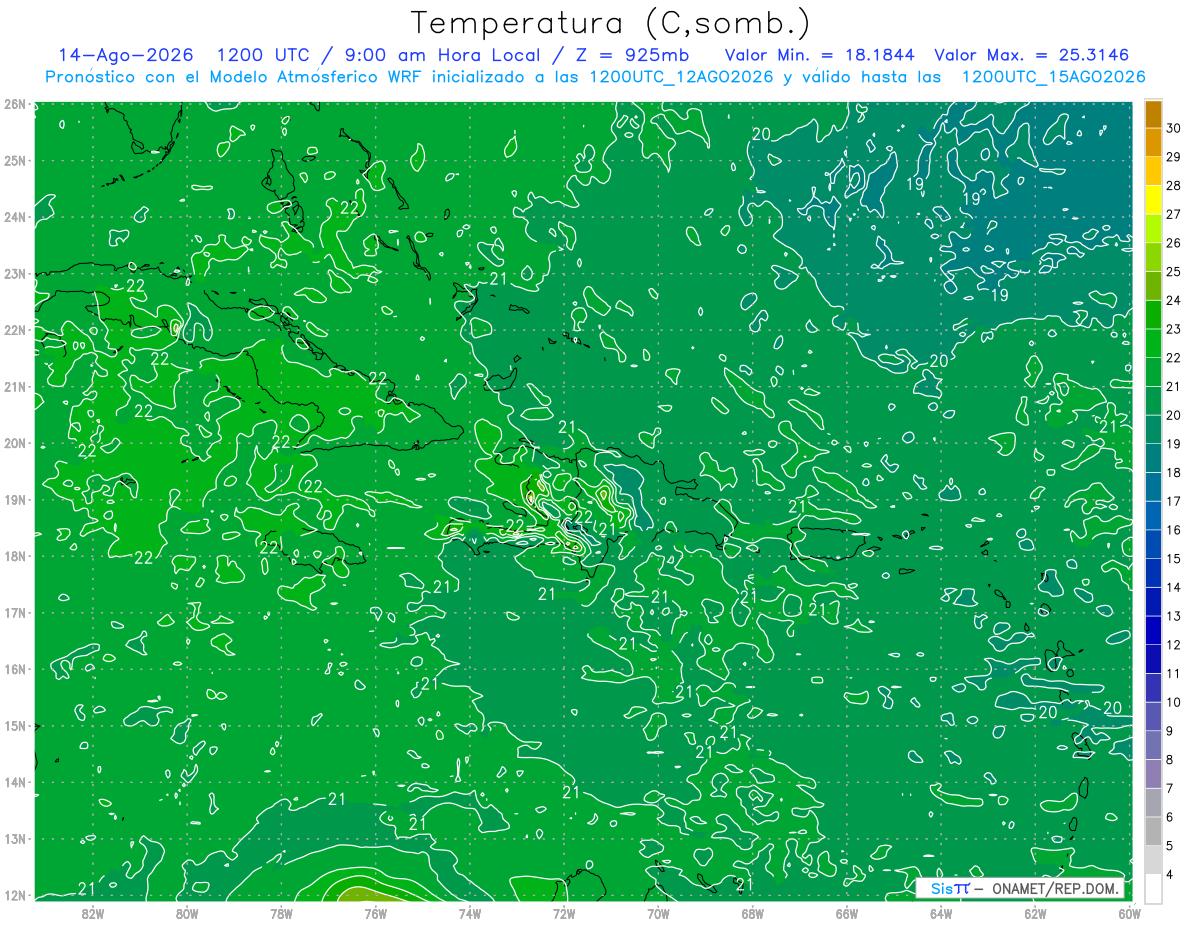
Task: Click longitude label "78W" on bottom axis
Action: (x=281, y=913)
